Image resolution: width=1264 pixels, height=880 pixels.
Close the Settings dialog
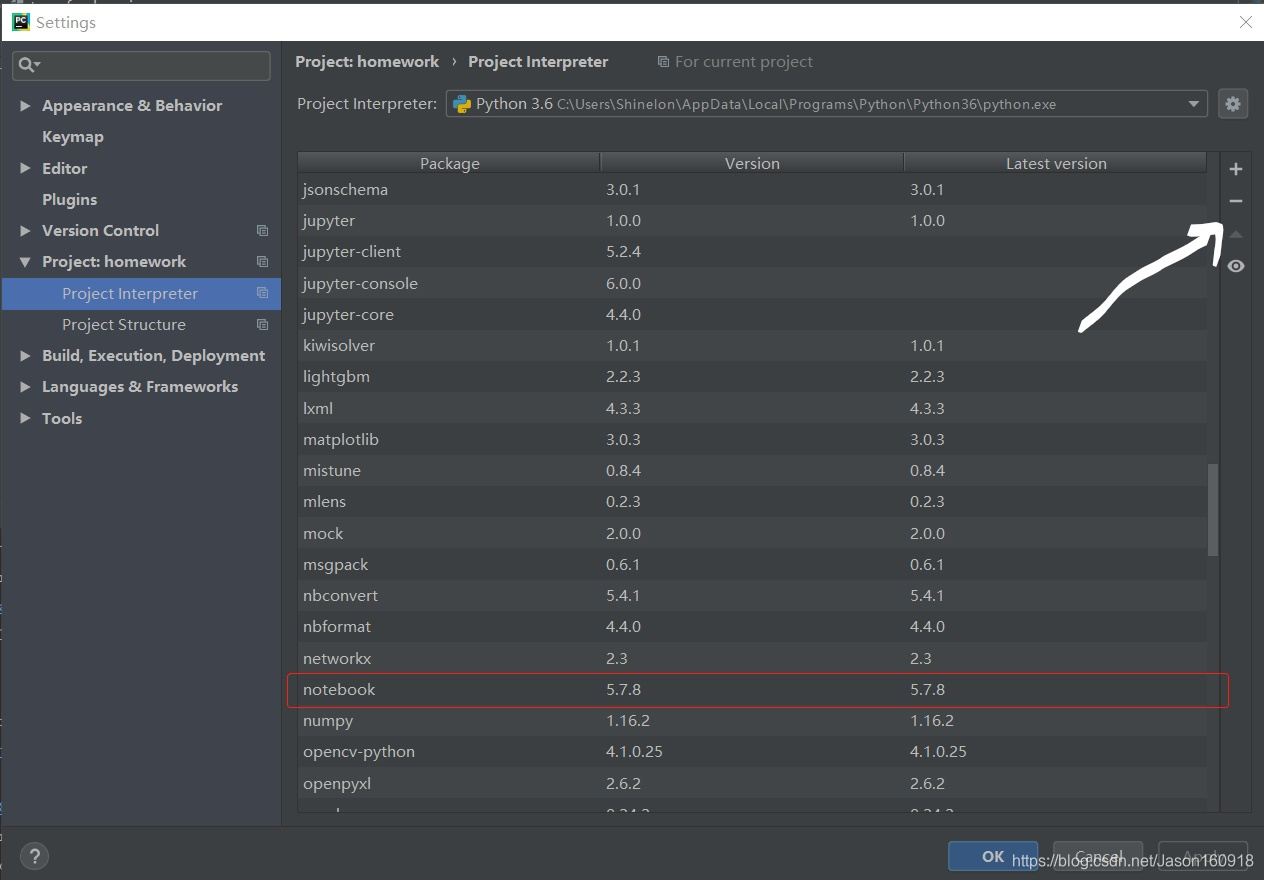click(1245, 22)
